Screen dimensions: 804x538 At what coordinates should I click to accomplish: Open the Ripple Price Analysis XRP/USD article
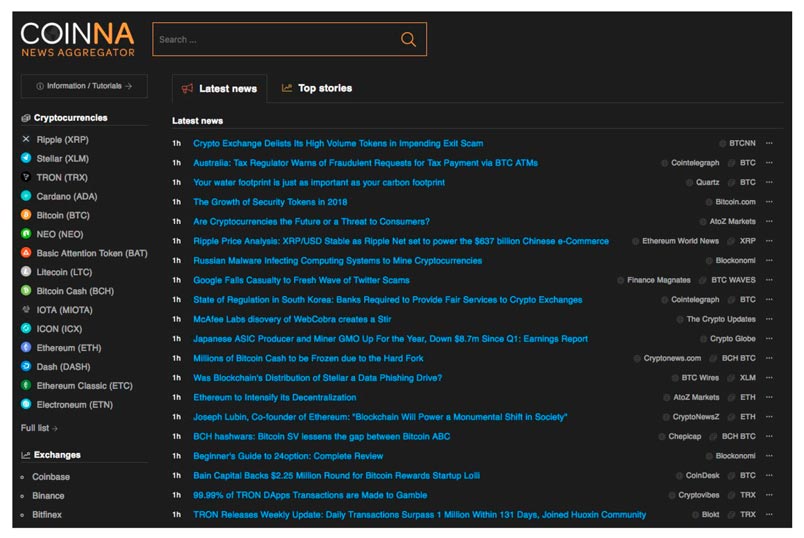(x=401, y=241)
